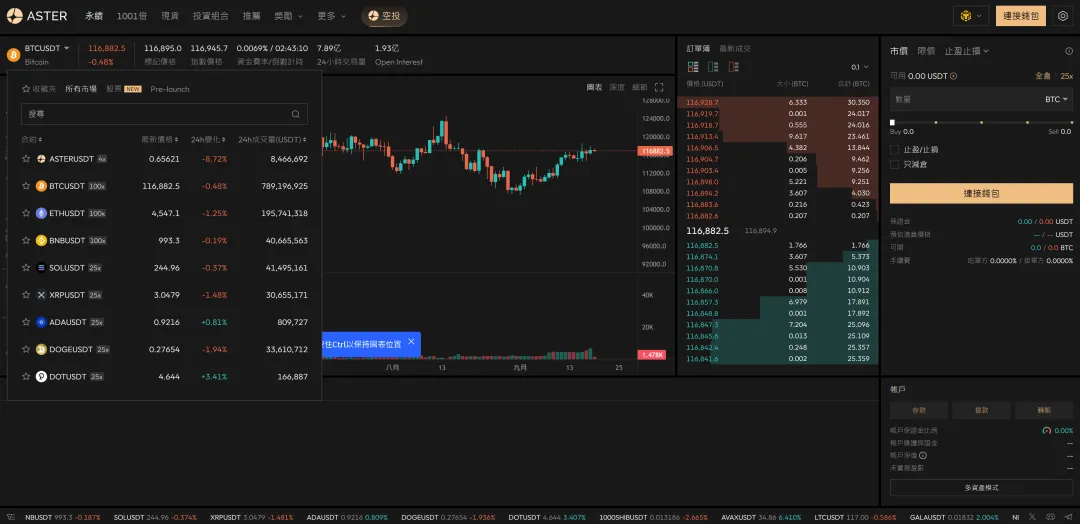Screen dimensions: 1080x524
Task: Star the ETHUSDT contract row
Action: click(x=26, y=213)
